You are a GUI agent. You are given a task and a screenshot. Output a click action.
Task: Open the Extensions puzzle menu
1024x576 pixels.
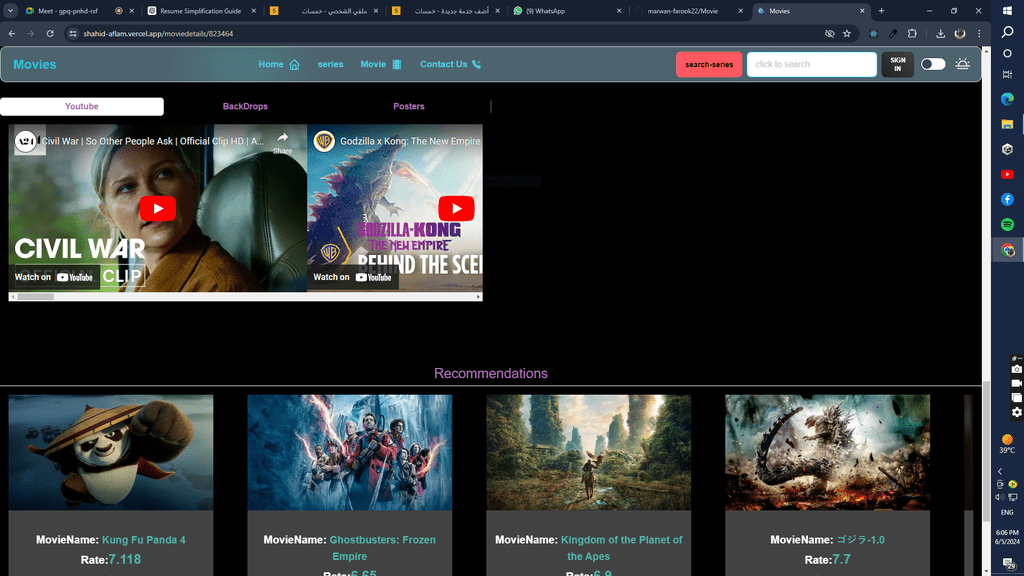912,33
